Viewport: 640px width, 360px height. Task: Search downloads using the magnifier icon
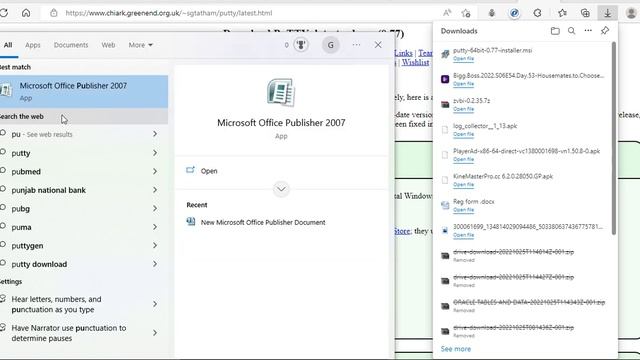571,31
